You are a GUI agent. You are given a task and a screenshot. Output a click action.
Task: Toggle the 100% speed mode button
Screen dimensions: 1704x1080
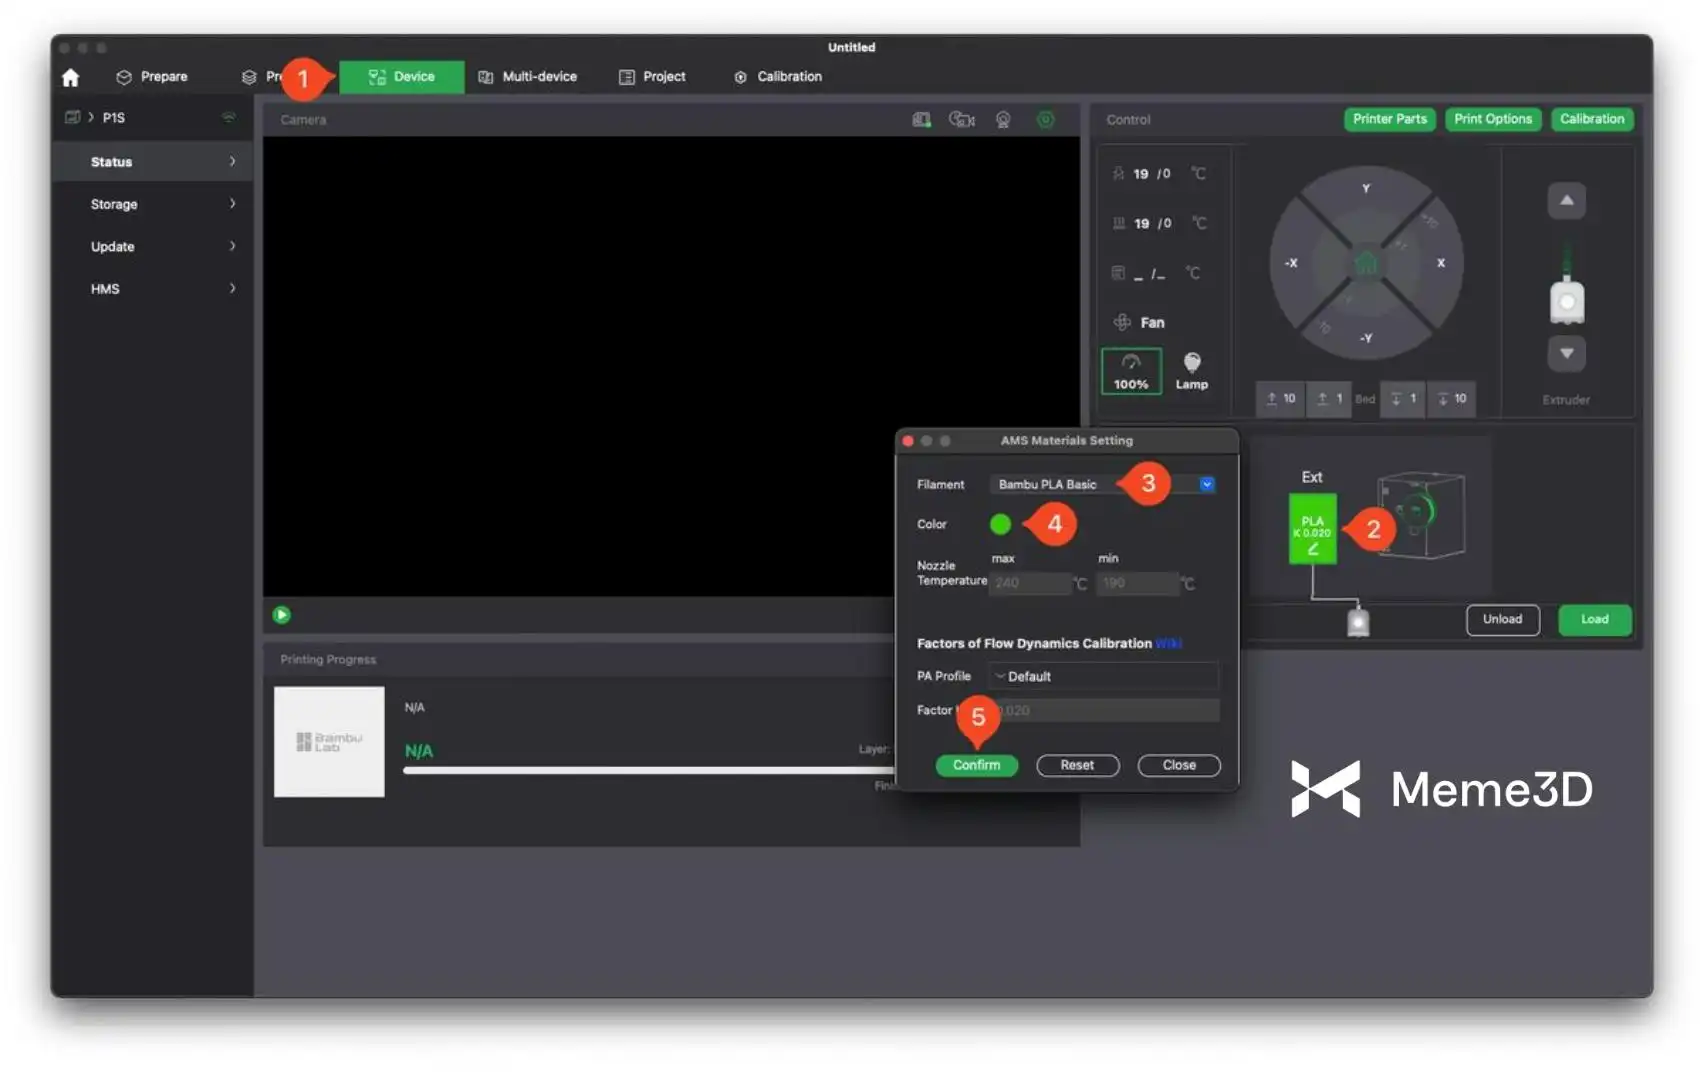coord(1131,371)
